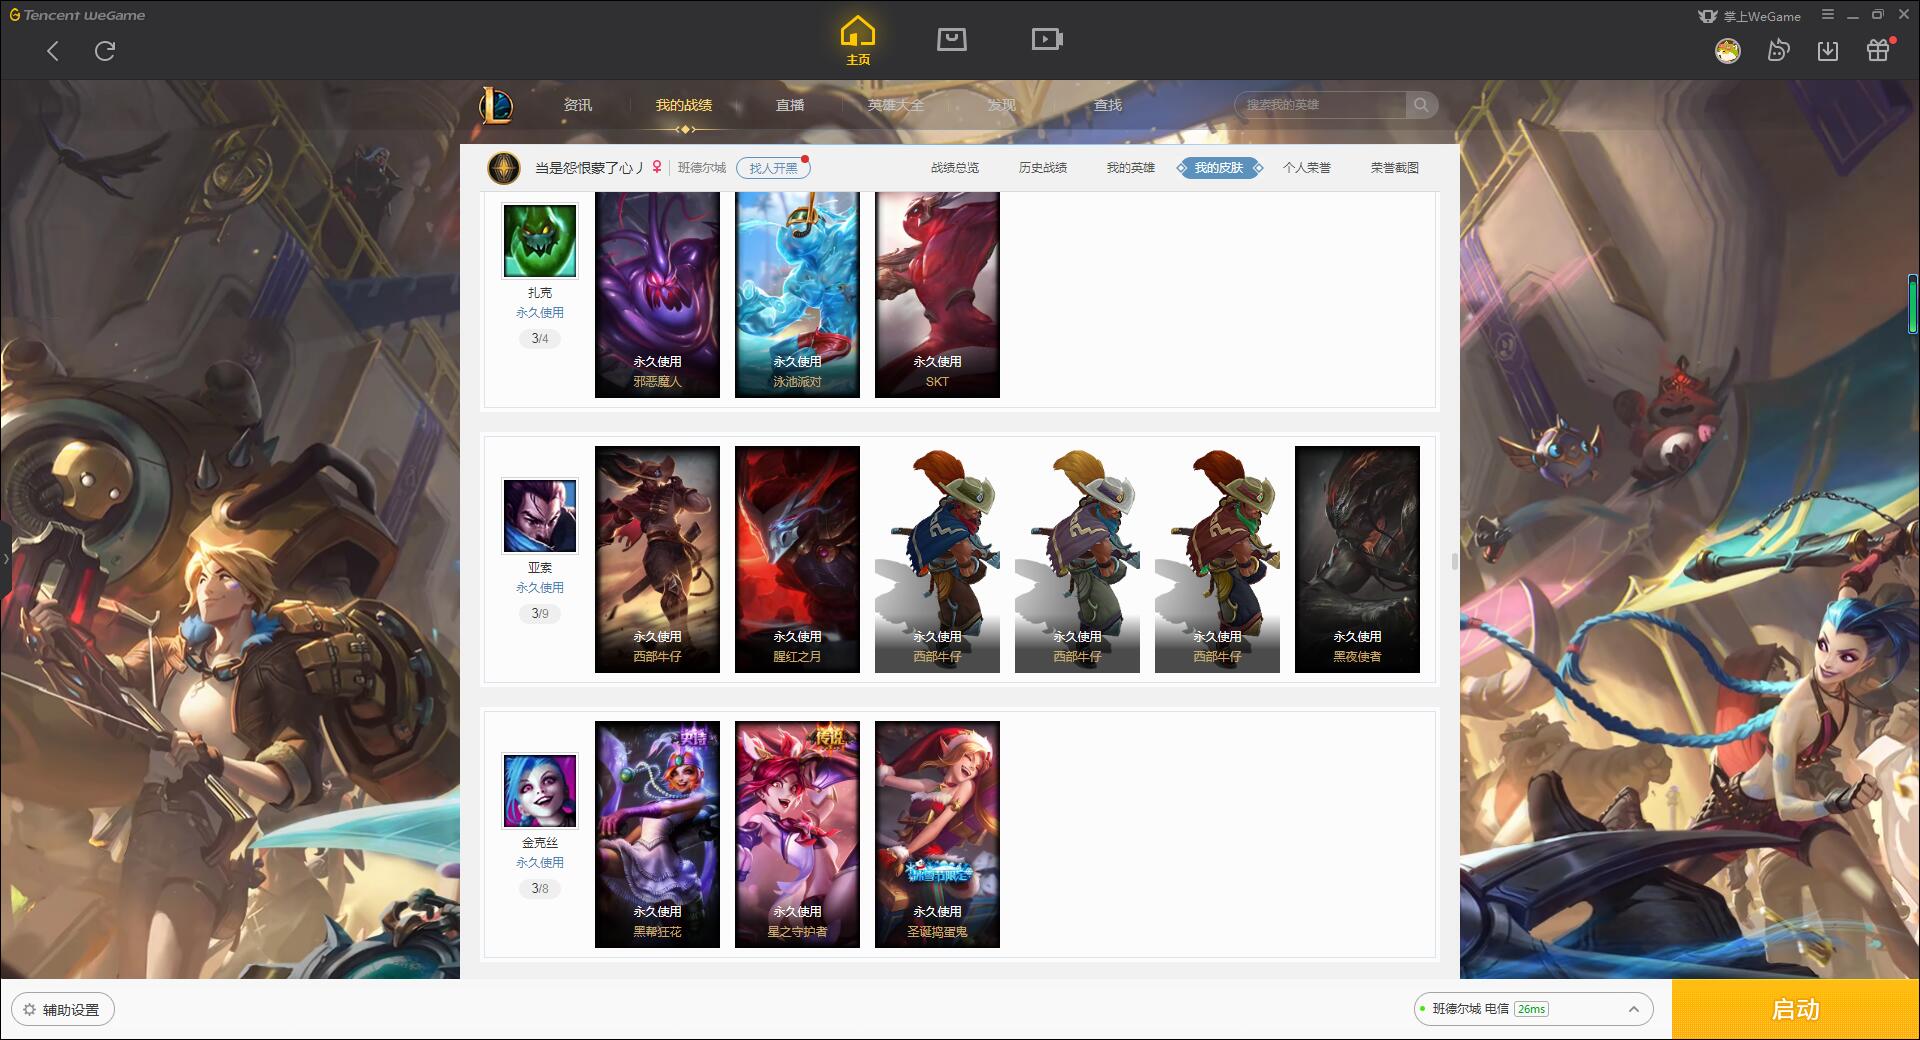This screenshot has height=1040, width=1920.
Task: Open the 黑帮狂花 skin thumbnail
Action: [657, 834]
